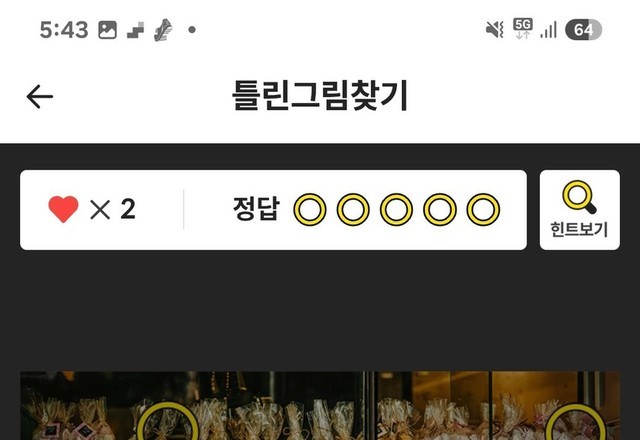
Task: Select the fourth yellow 정답 circle
Action: 440,209
